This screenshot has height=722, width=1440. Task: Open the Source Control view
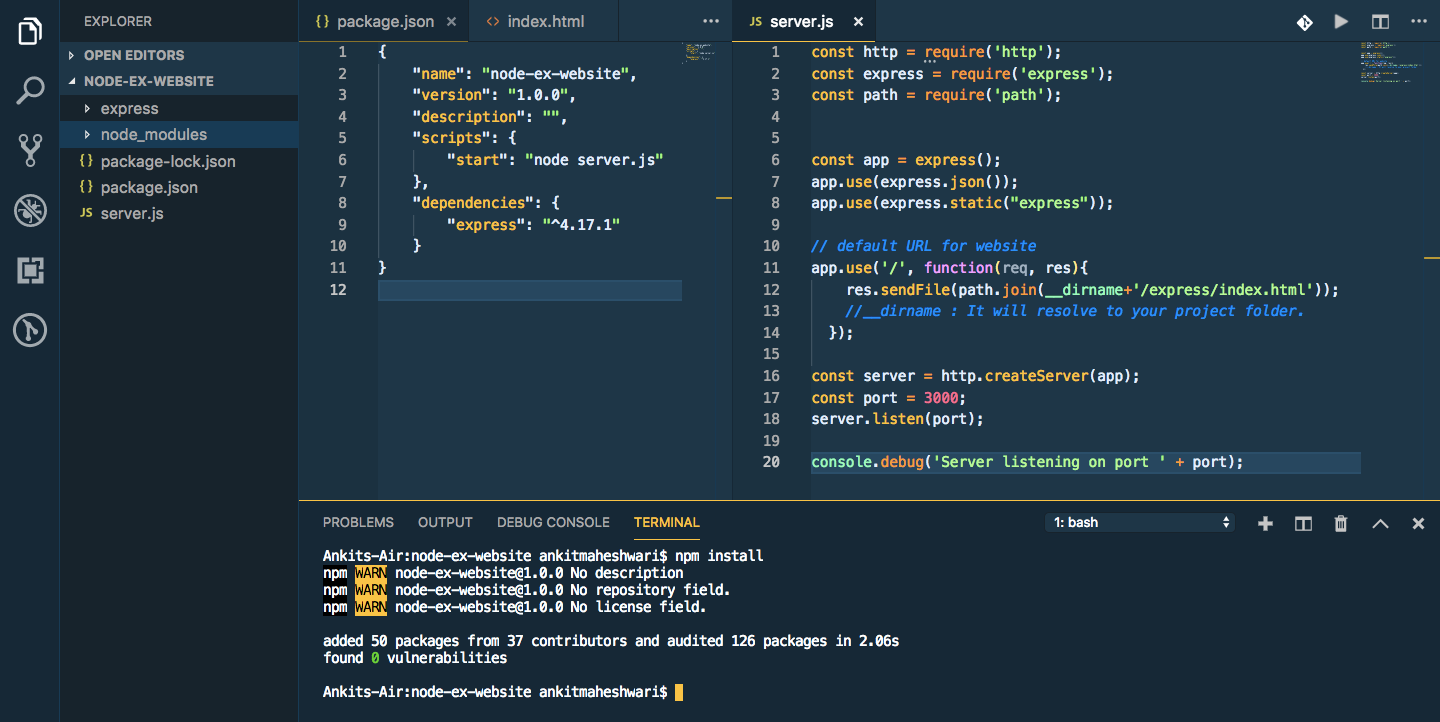(29, 150)
